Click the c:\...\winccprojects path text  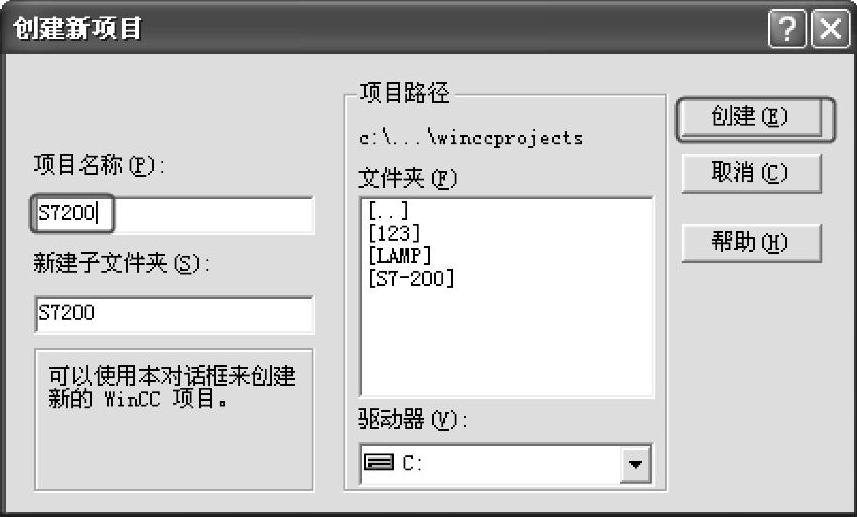click(470, 138)
